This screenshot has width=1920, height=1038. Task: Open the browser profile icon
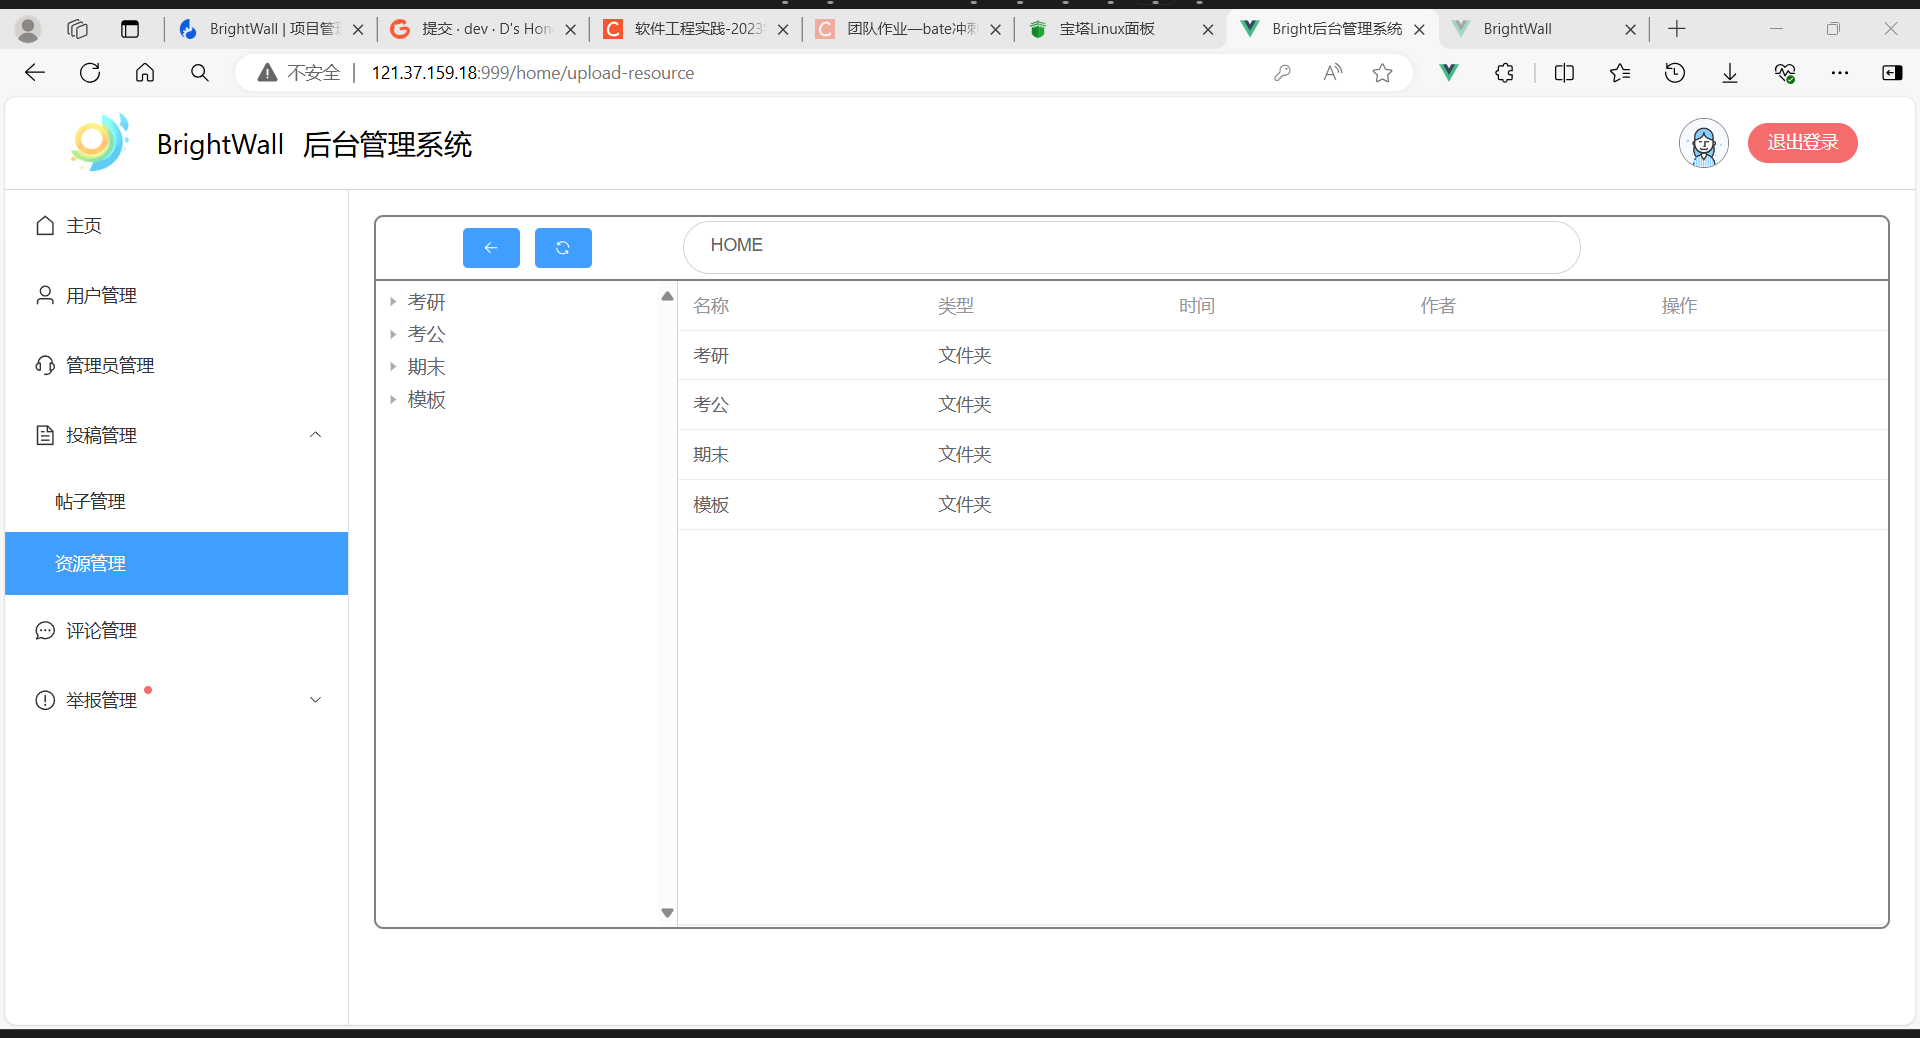(x=28, y=30)
